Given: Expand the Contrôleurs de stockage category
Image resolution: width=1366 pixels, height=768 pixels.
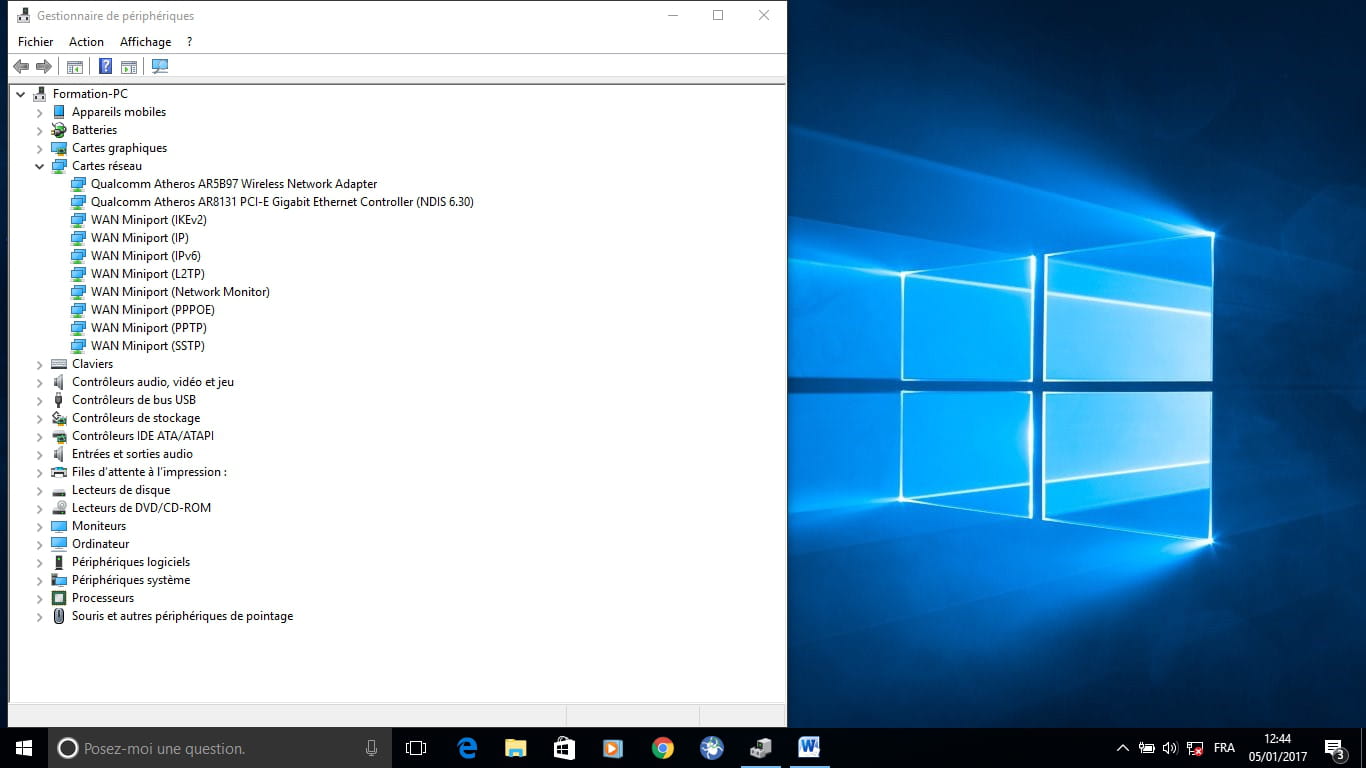Looking at the screenshot, I should [x=40, y=418].
